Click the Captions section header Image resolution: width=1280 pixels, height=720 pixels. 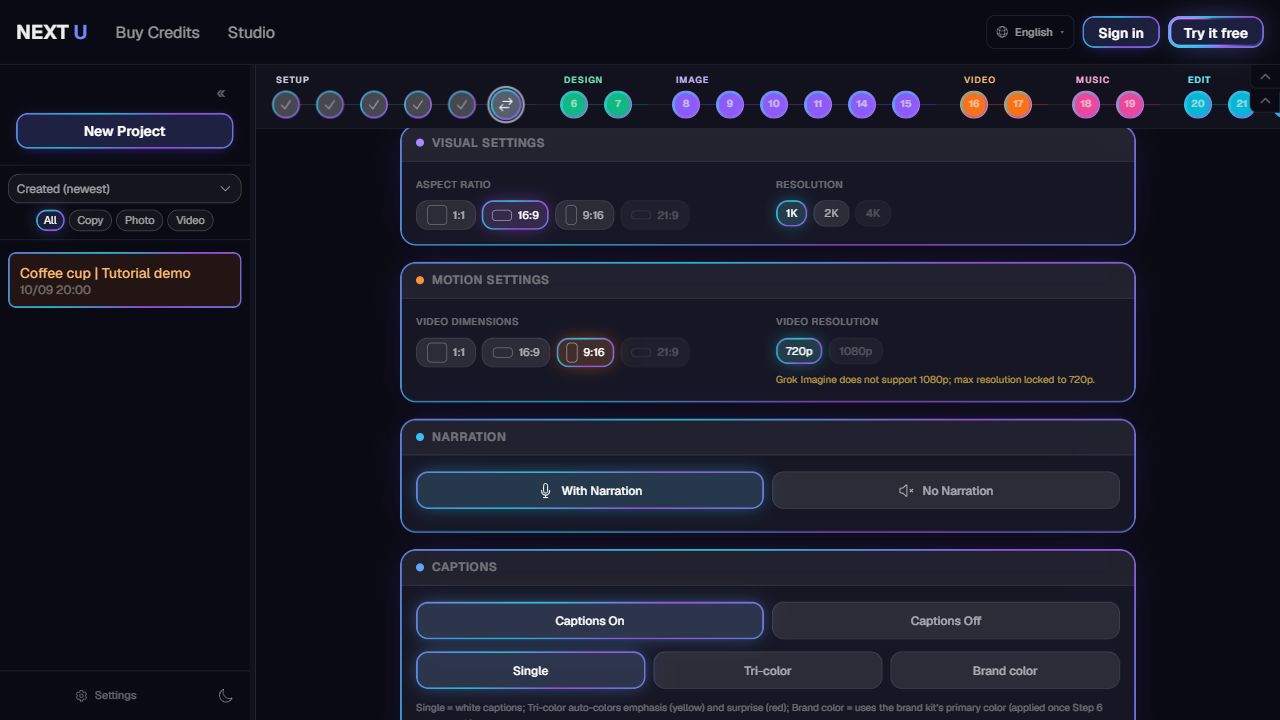[768, 567]
